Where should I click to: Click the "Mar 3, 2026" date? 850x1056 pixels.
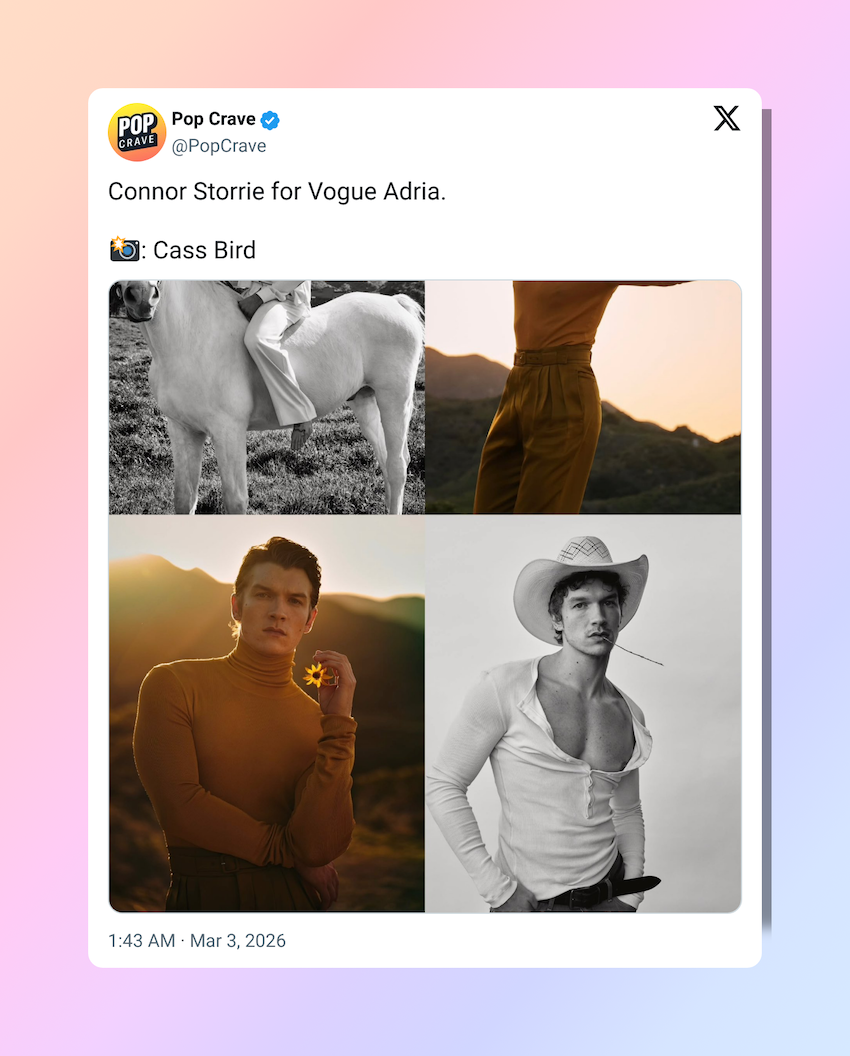click(x=238, y=941)
